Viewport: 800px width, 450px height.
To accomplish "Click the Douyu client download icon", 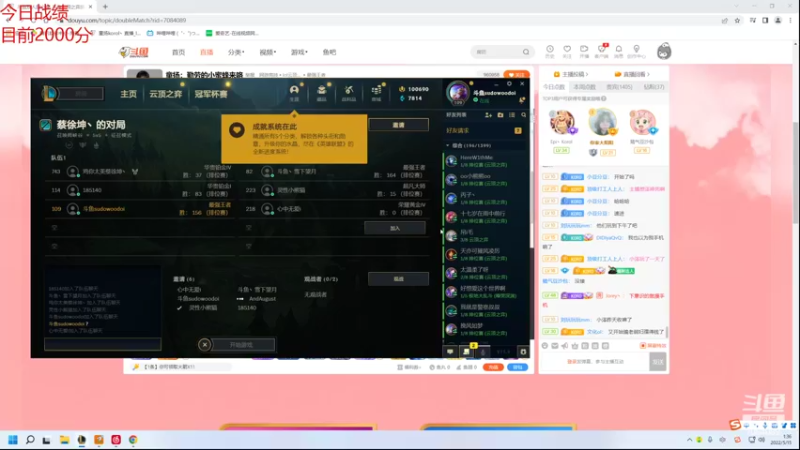I will [602, 51].
